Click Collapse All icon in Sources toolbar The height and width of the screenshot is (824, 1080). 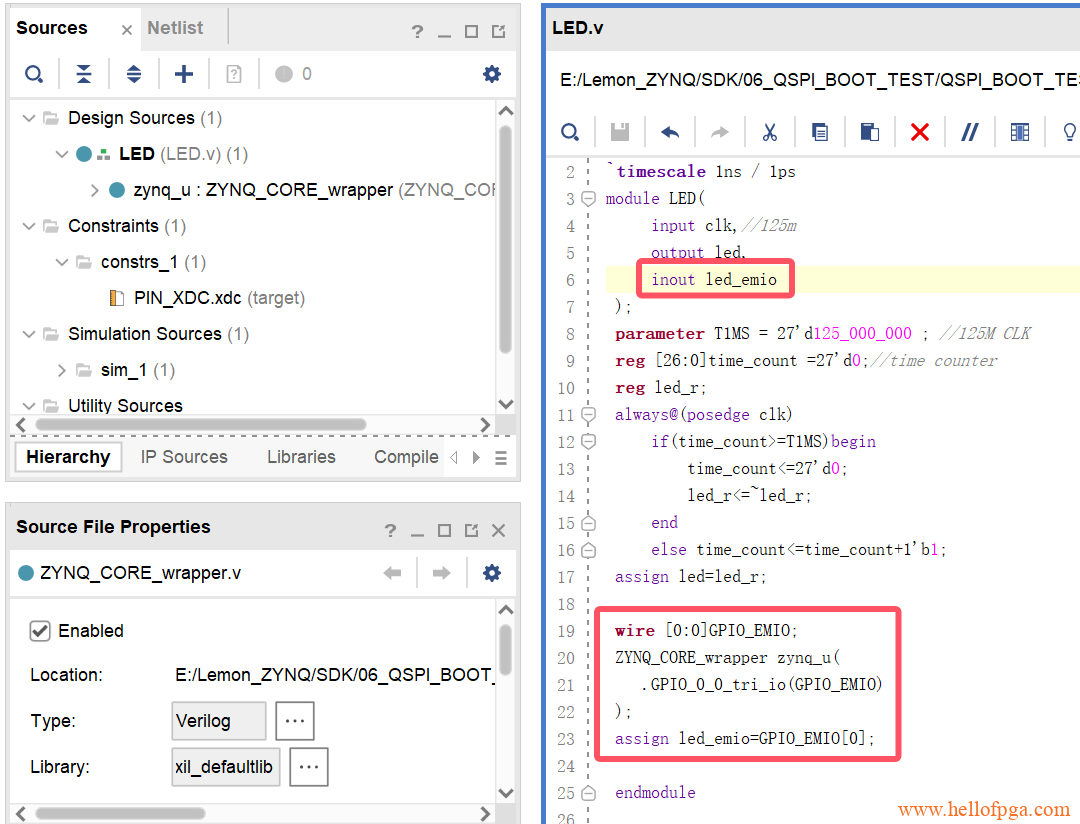(84, 74)
